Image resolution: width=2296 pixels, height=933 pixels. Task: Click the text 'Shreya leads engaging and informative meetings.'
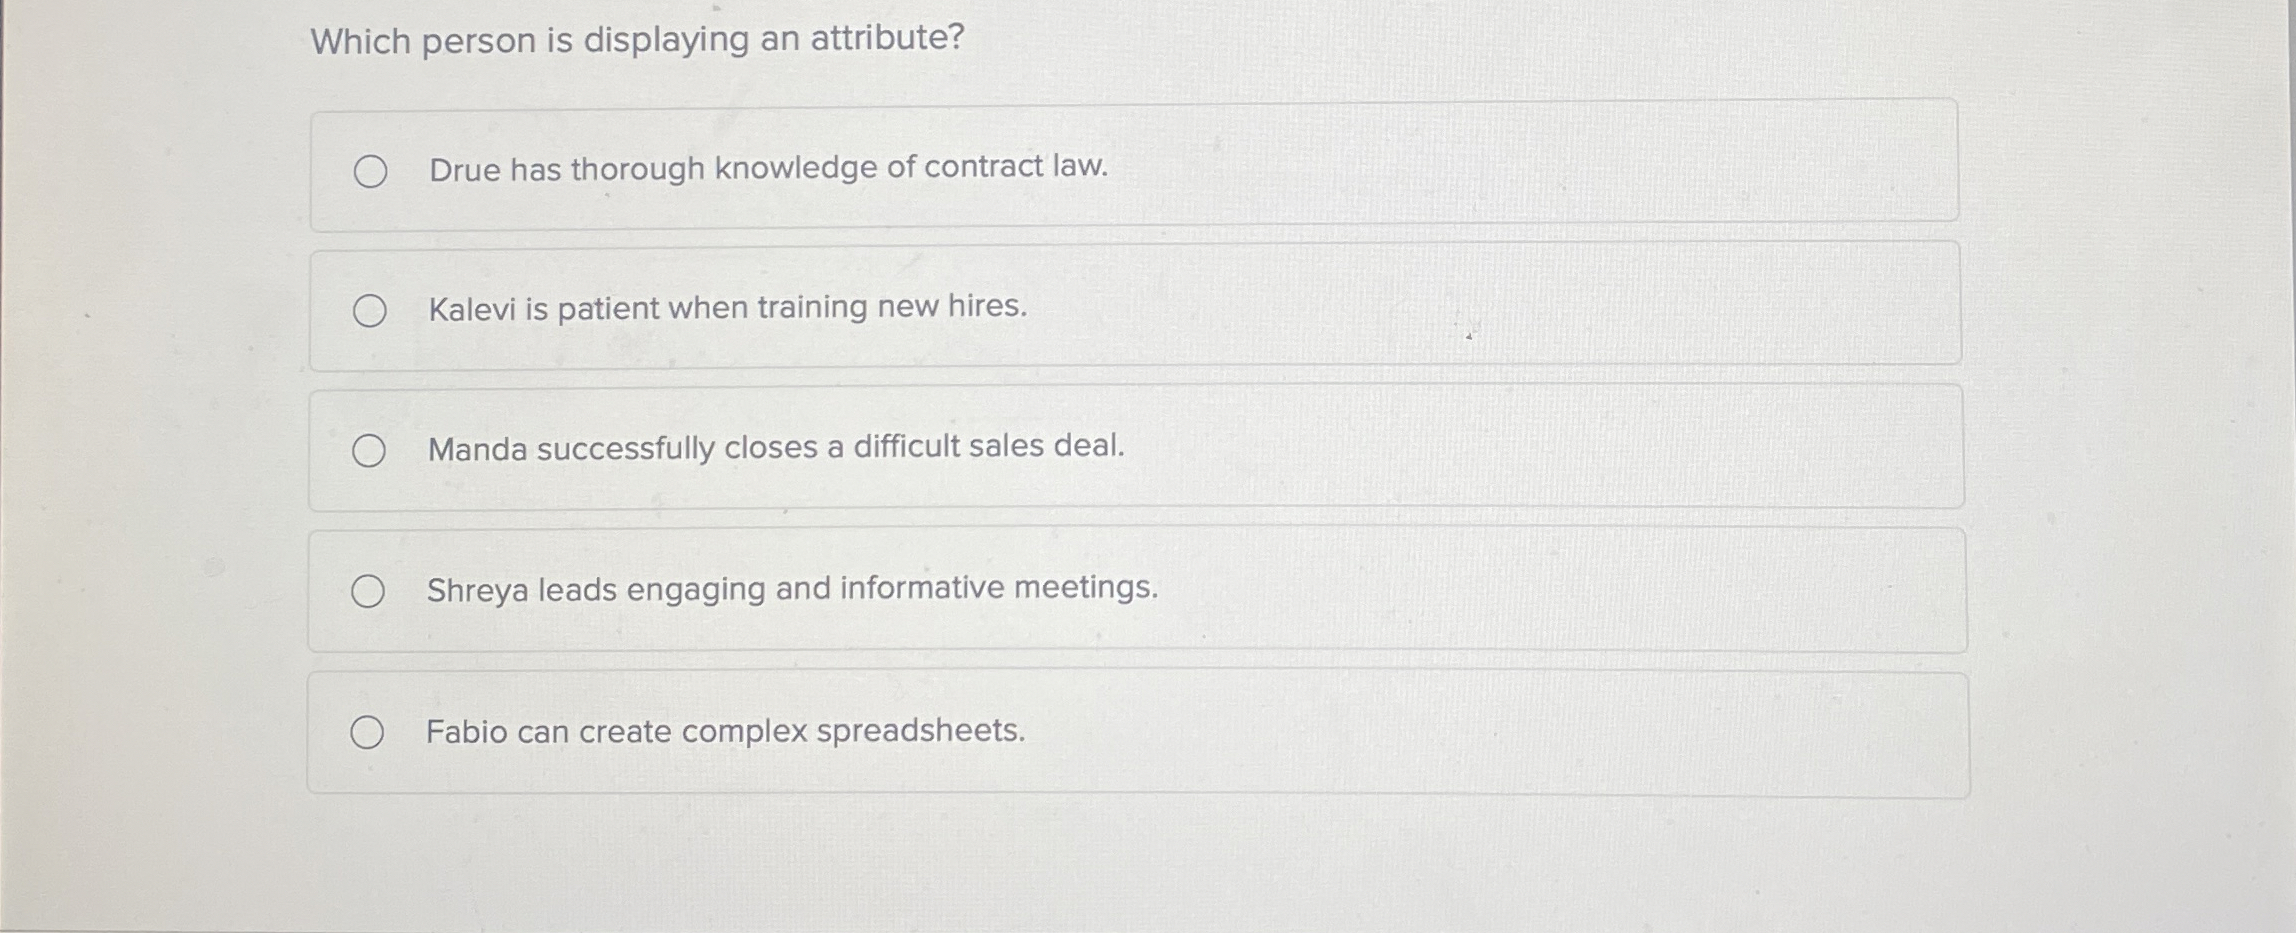[792, 589]
